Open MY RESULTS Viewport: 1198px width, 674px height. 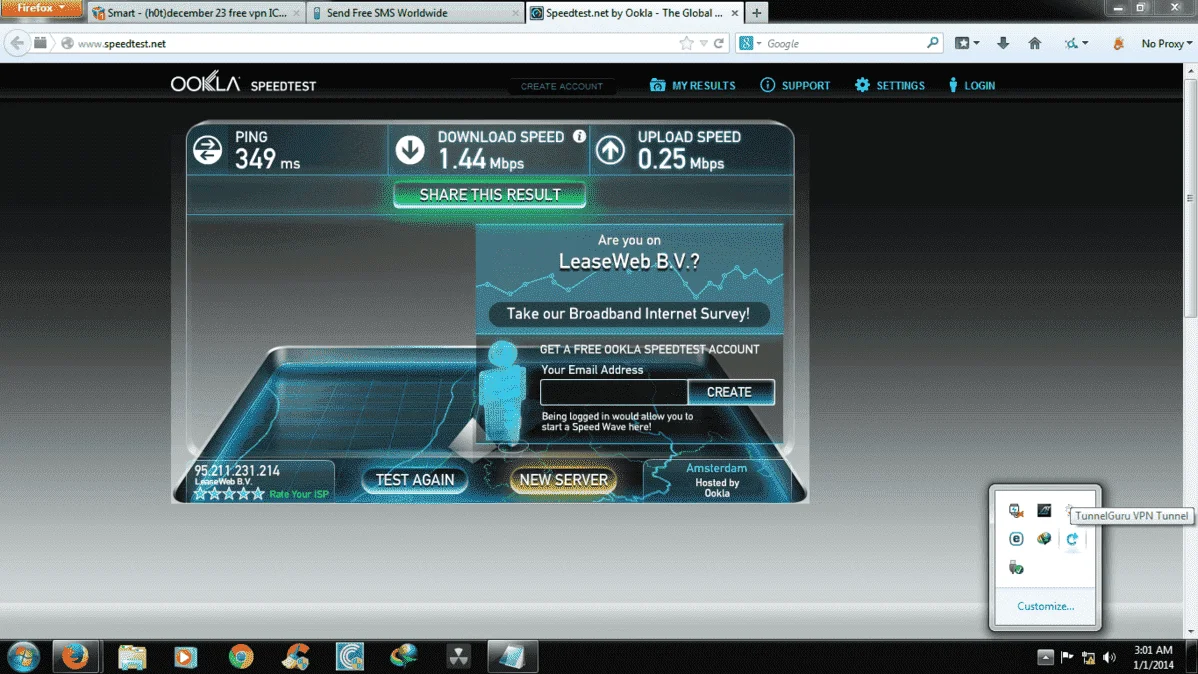(x=692, y=86)
